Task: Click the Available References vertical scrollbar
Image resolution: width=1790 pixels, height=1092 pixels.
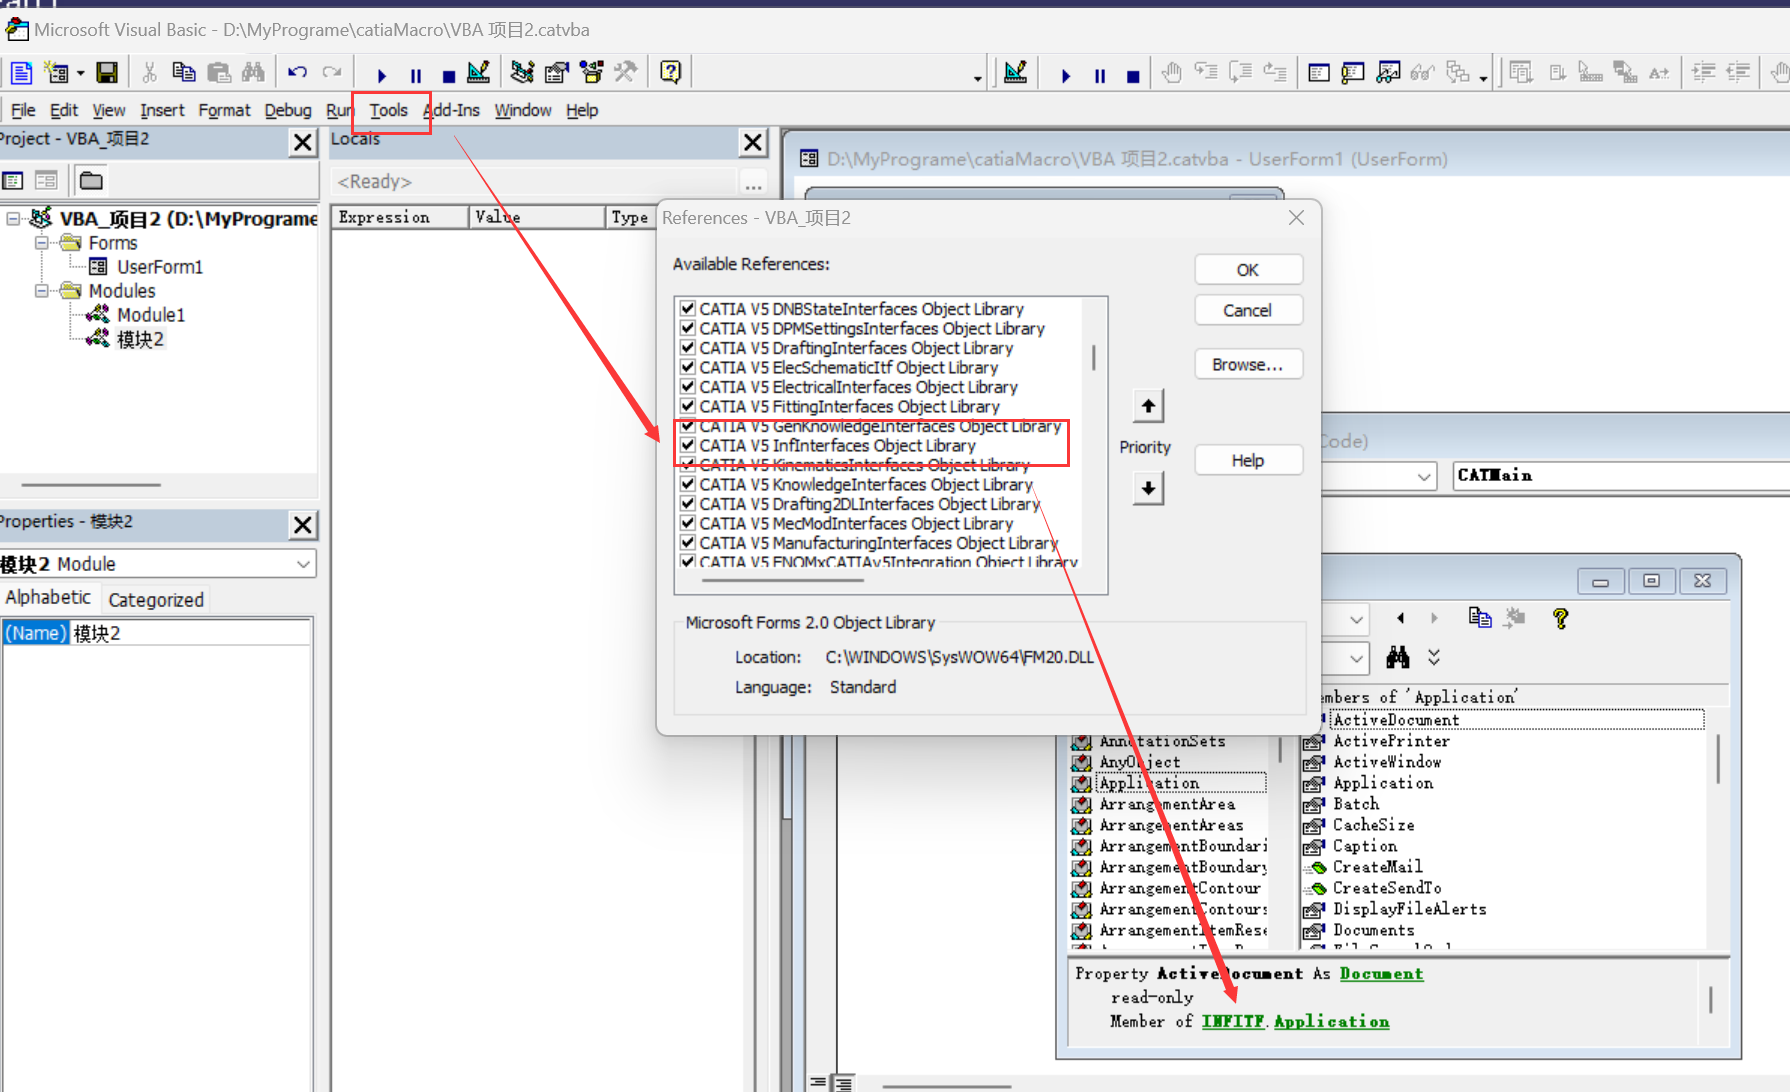Action: tap(1094, 358)
